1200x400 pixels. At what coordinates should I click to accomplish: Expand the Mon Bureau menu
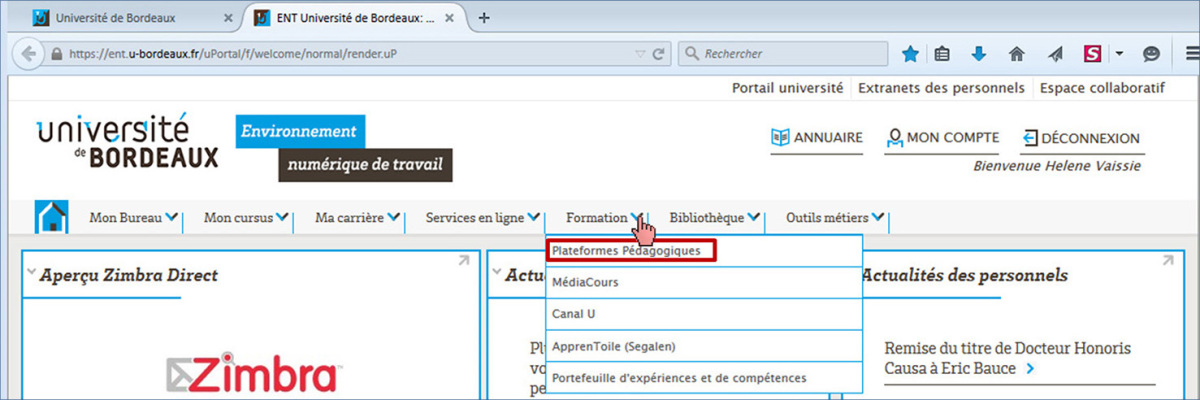134,217
